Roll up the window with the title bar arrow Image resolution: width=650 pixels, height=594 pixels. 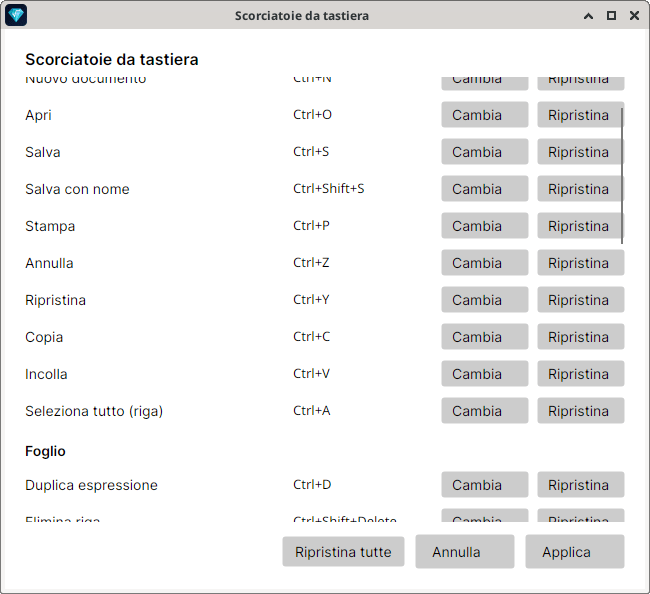(588, 16)
